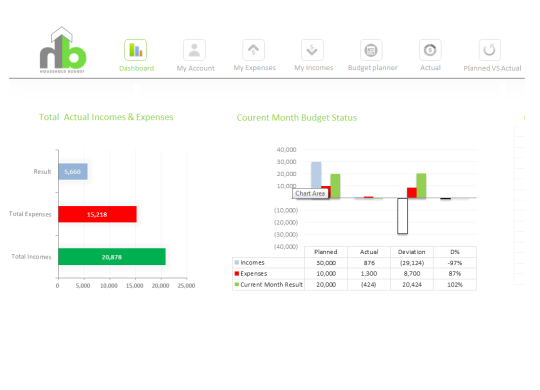The width and height of the screenshot is (540, 390).
Task: Select the green Current Month Result swatch
Action: click(237, 285)
